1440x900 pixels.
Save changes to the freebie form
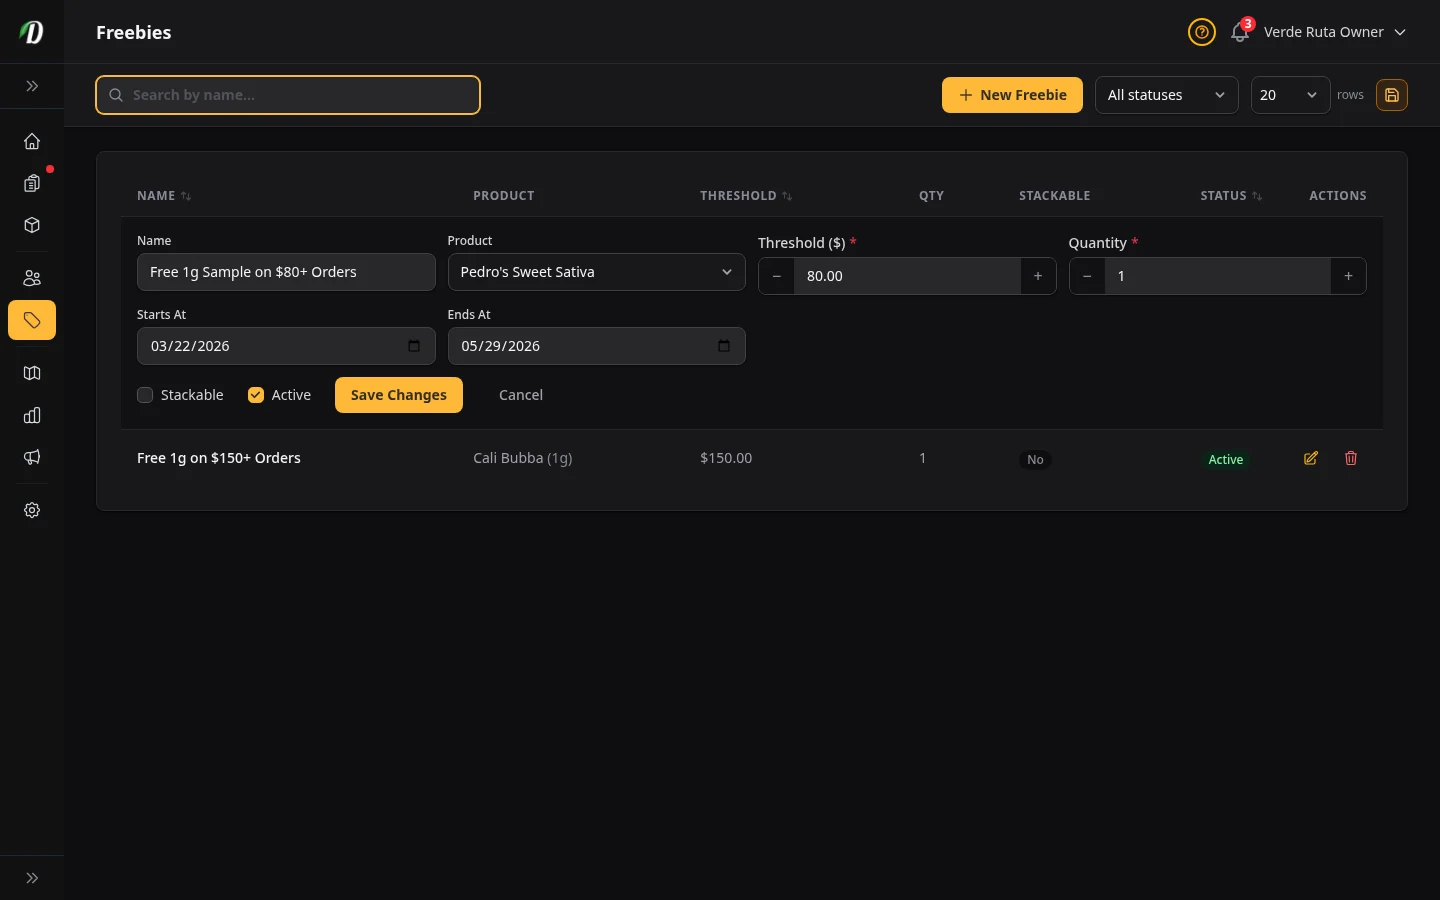click(398, 395)
